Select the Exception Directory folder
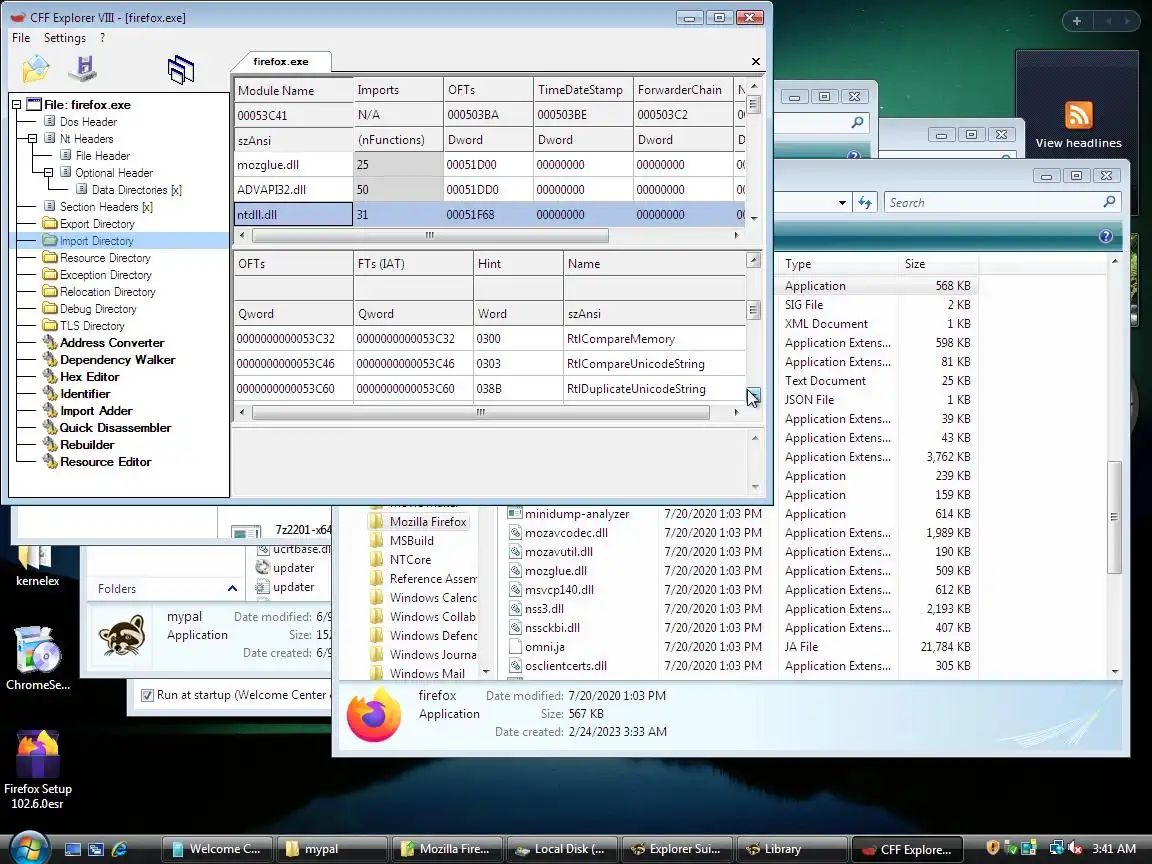This screenshot has height=864, width=1152. (106, 274)
